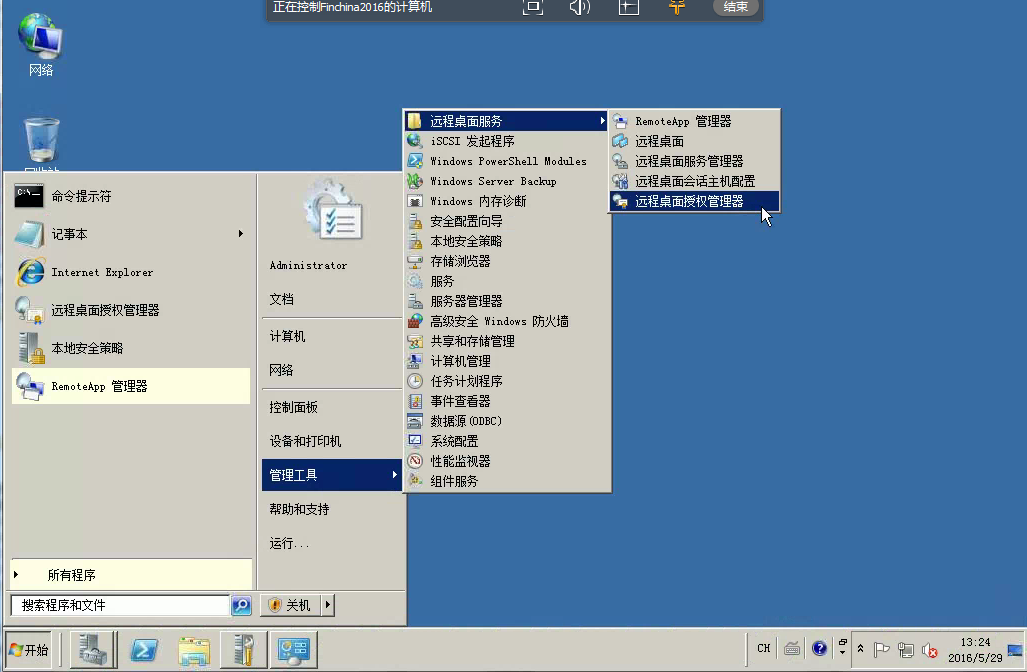Screen dimensions: 1027x672
Task: Click the CH language indicator
Action: (x=764, y=648)
